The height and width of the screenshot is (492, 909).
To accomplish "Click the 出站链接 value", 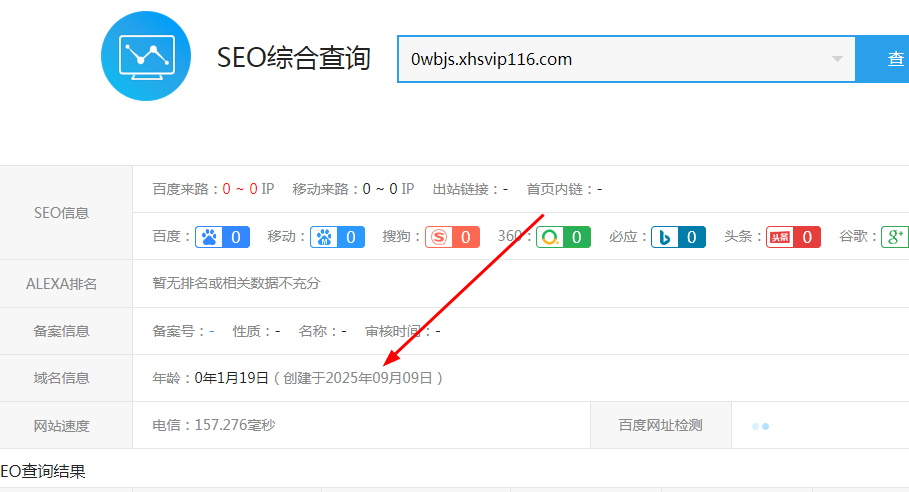I will pos(506,189).
